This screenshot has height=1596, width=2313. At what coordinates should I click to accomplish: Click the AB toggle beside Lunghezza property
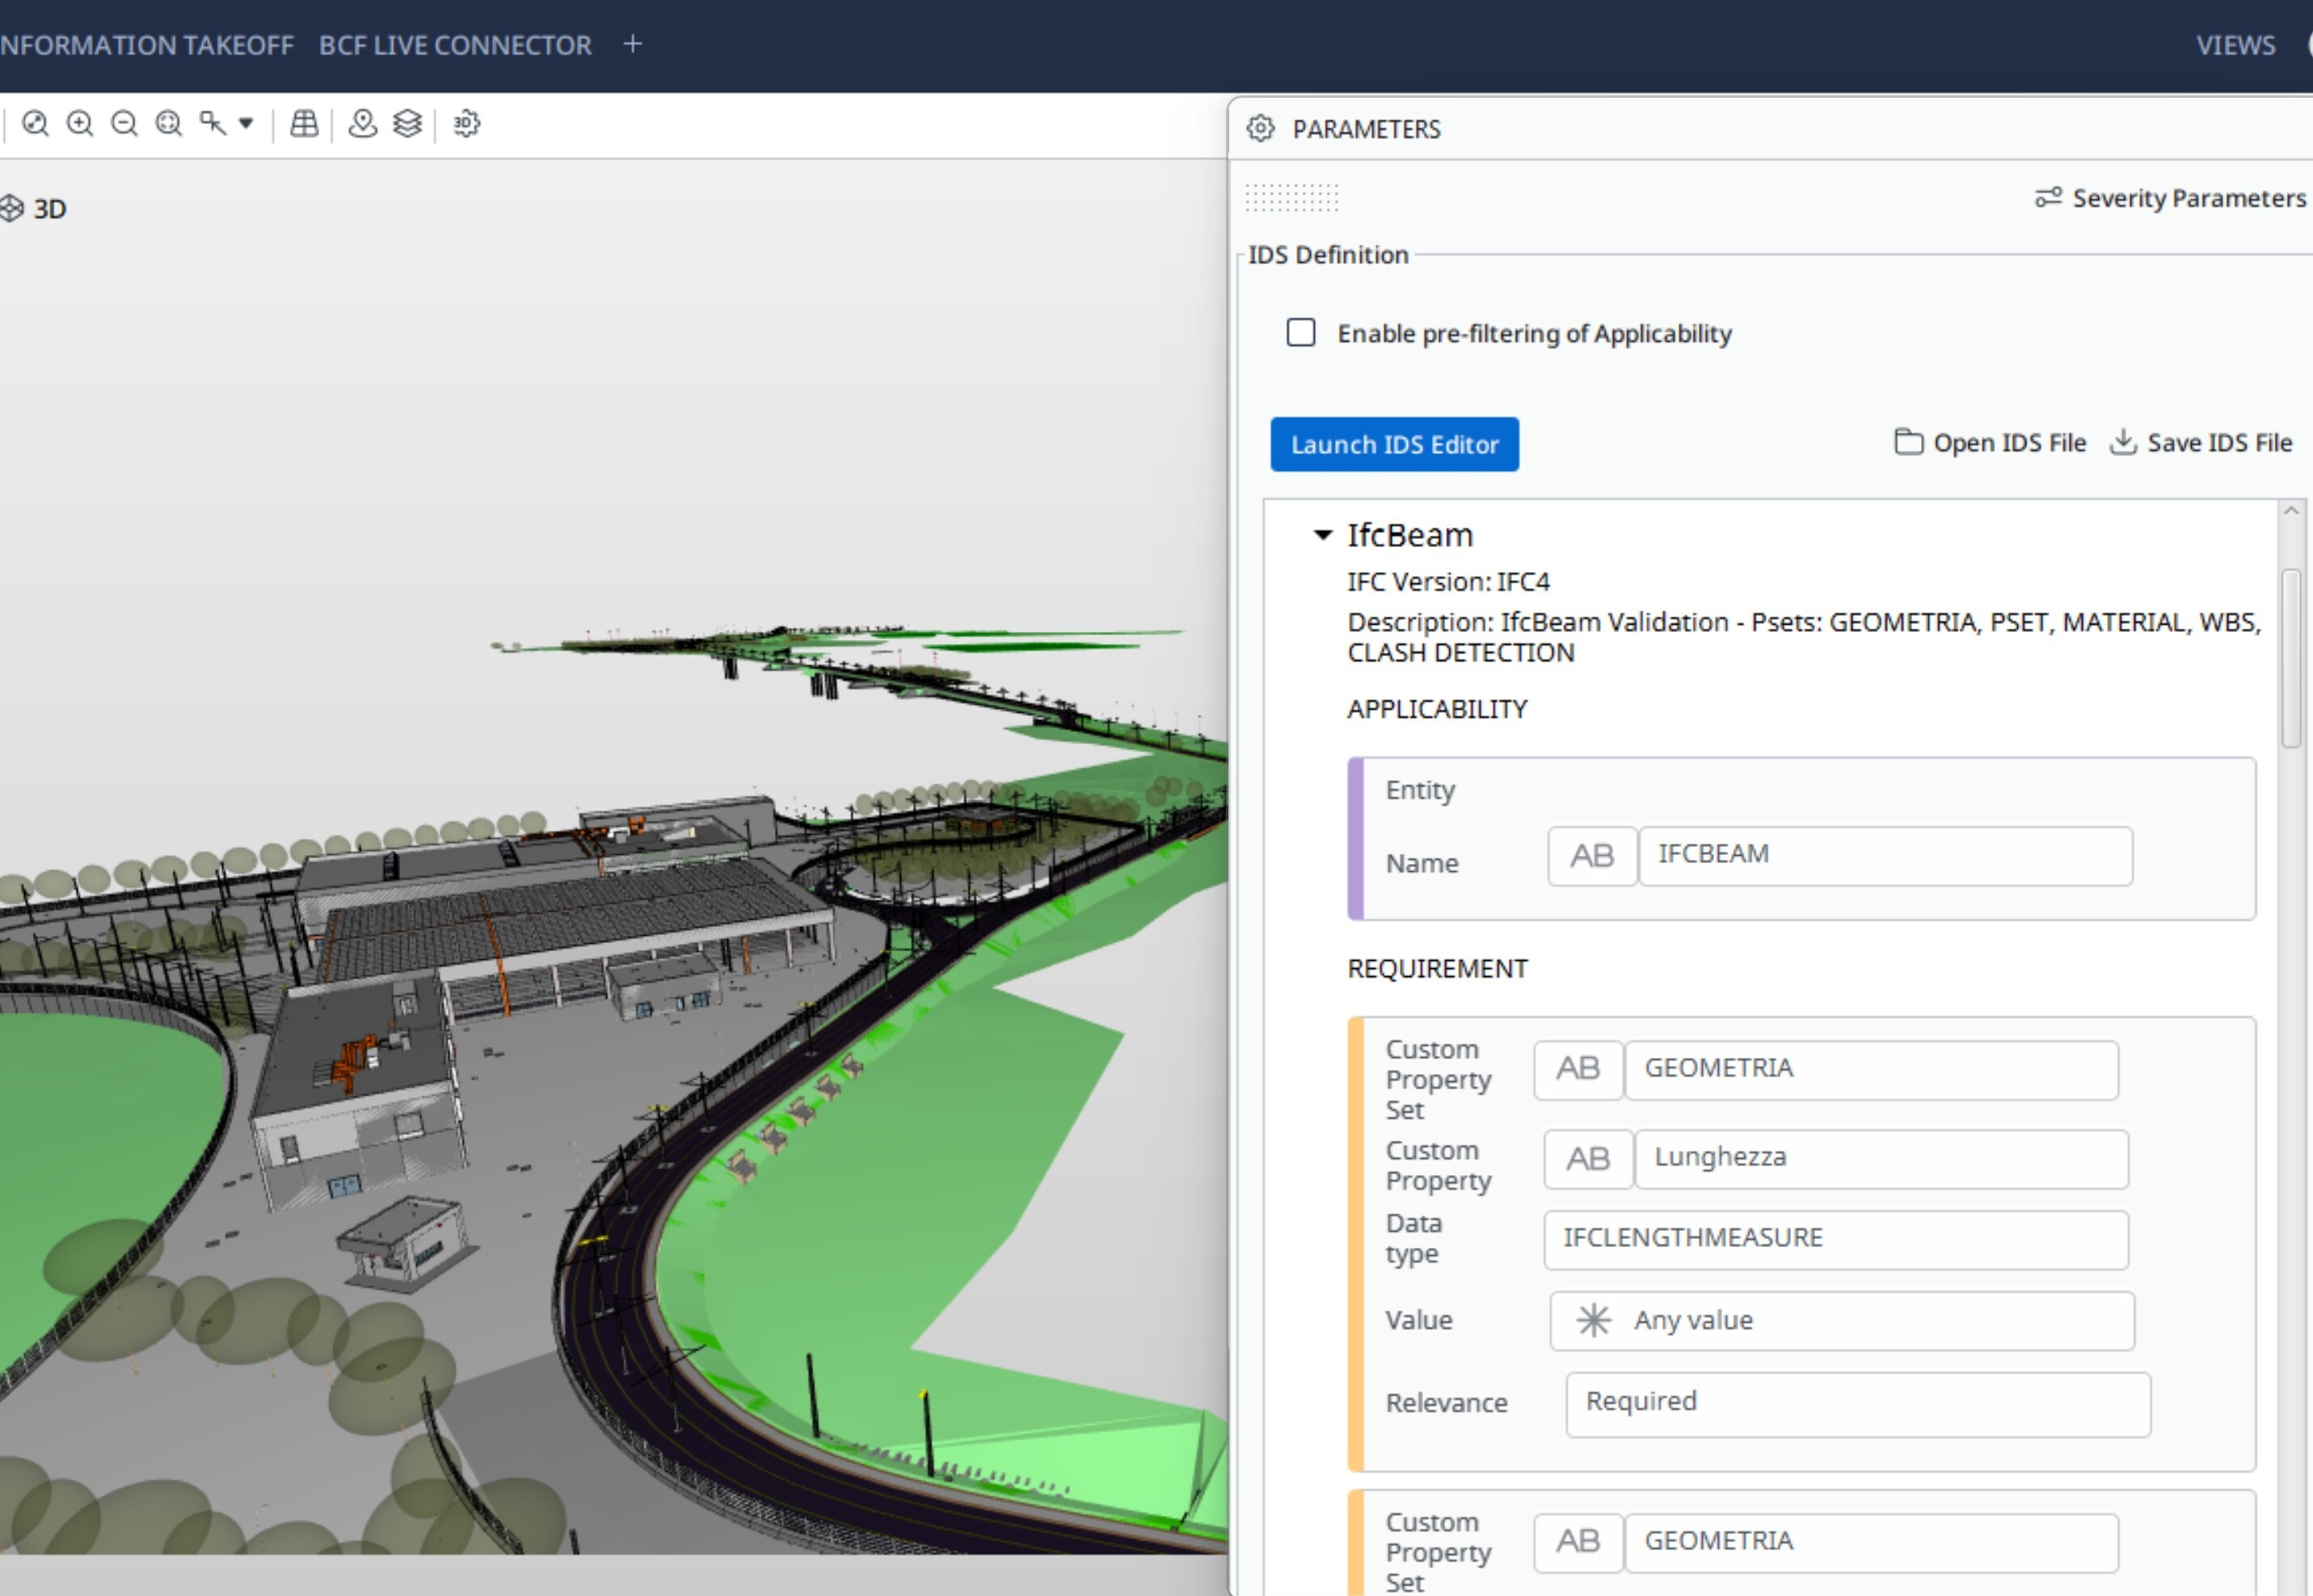[x=1587, y=1158]
